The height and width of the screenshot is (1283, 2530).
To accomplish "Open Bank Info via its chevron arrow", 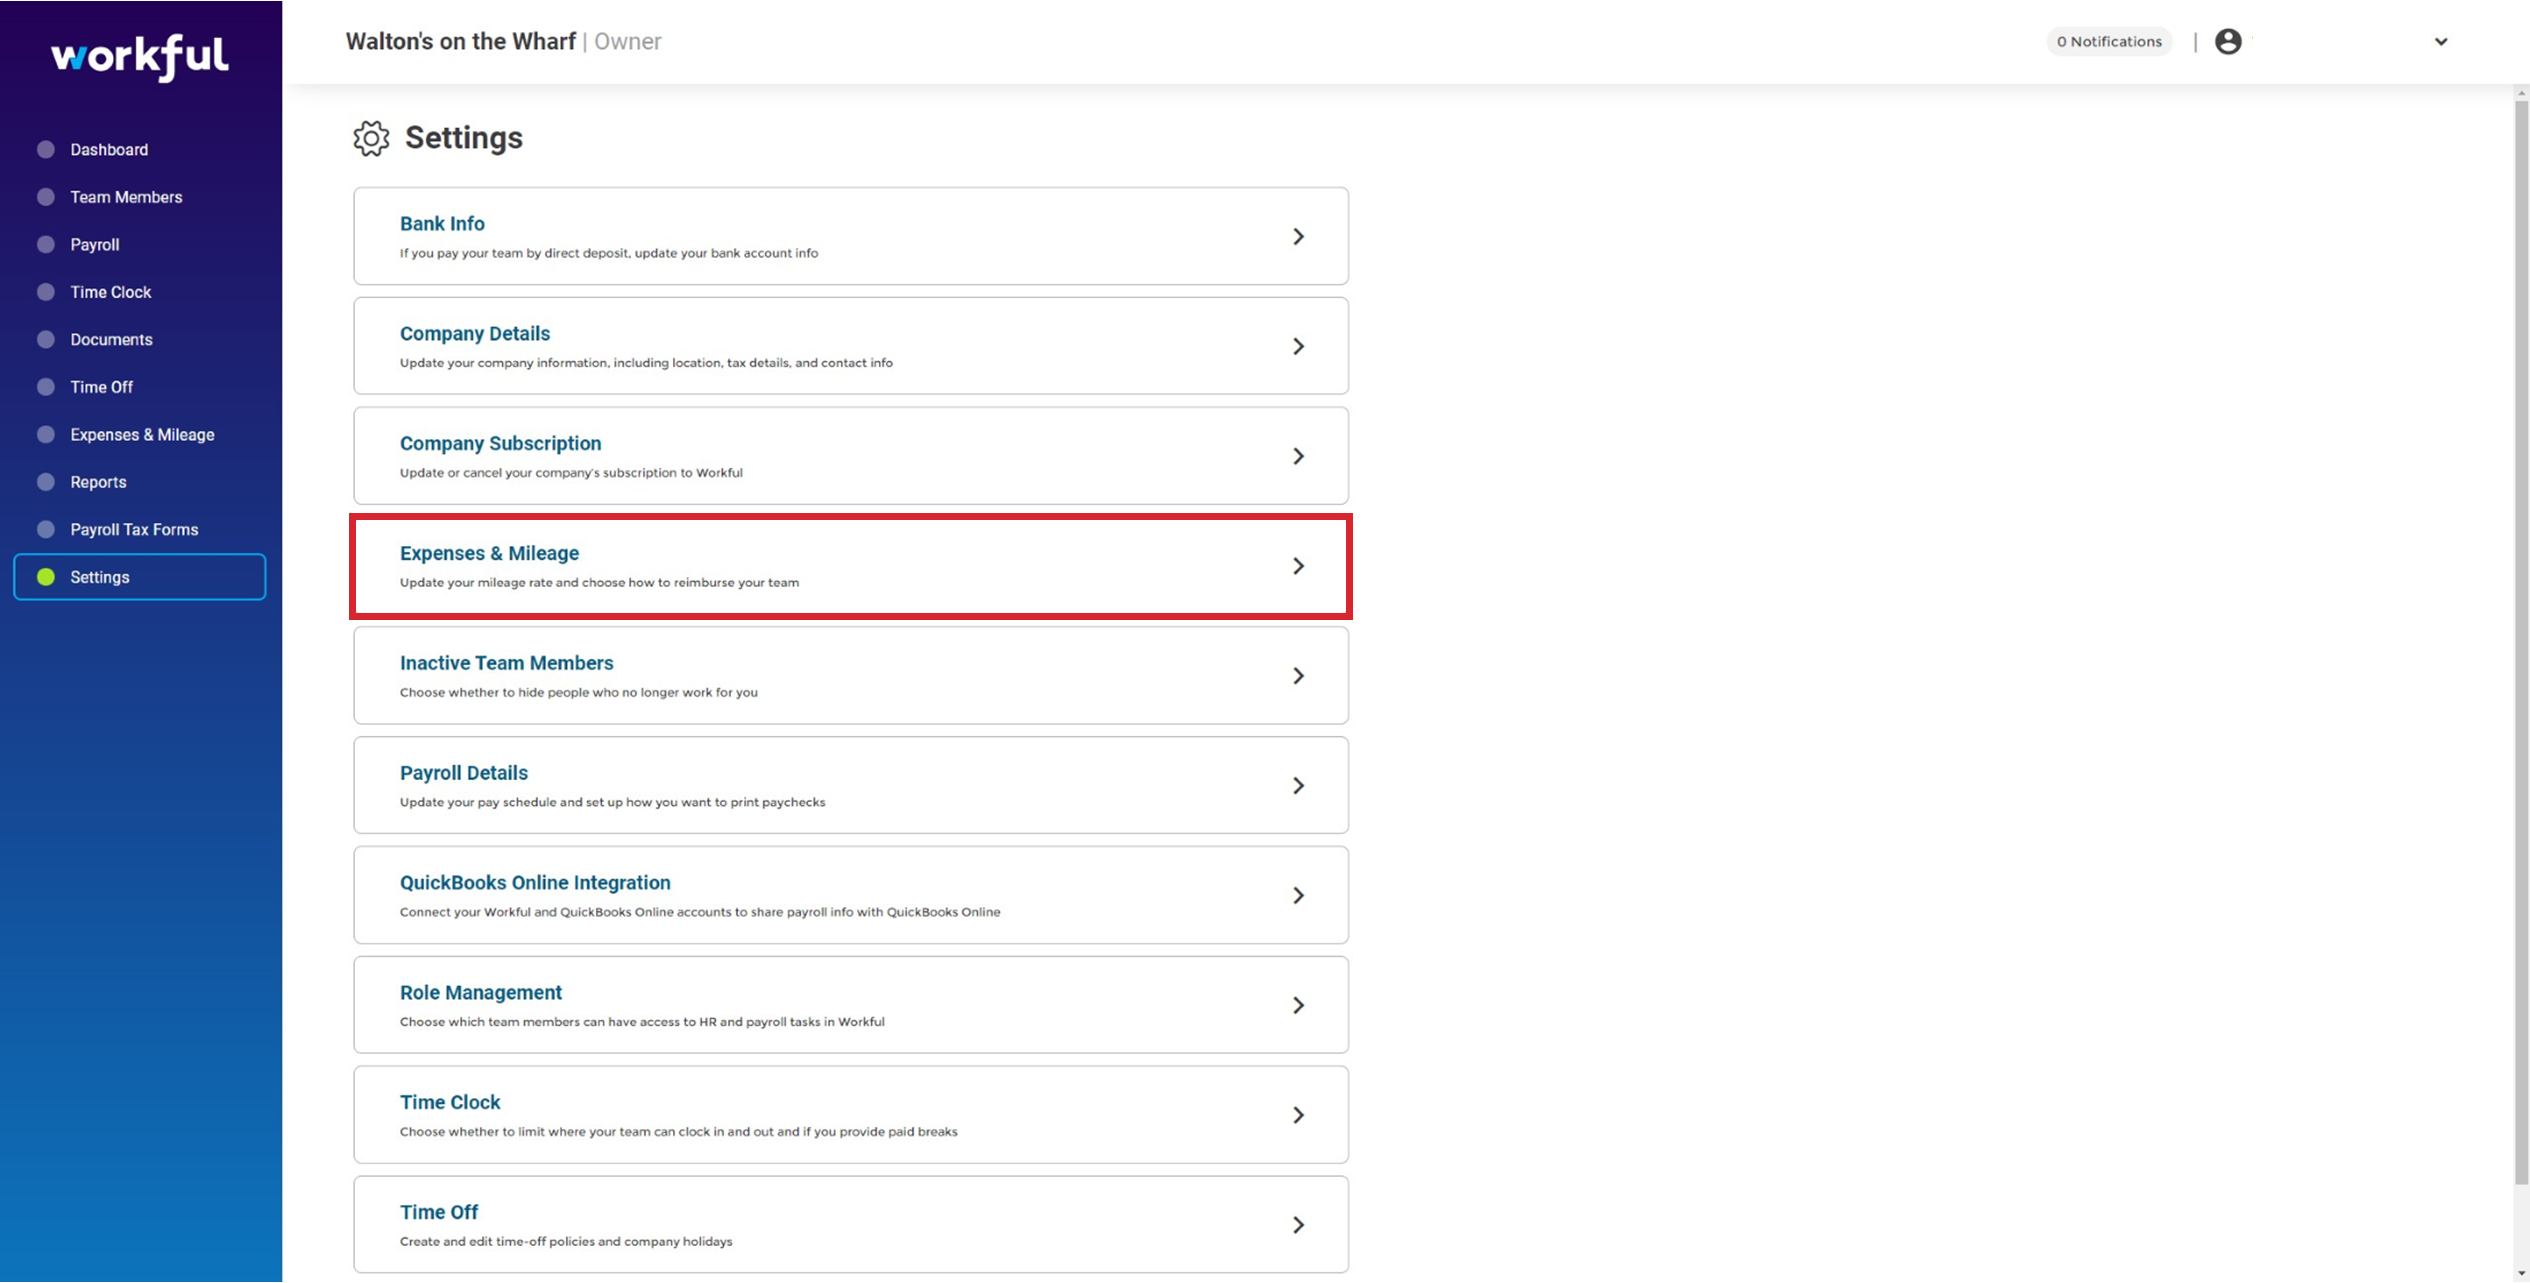I will pos(1298,236).
